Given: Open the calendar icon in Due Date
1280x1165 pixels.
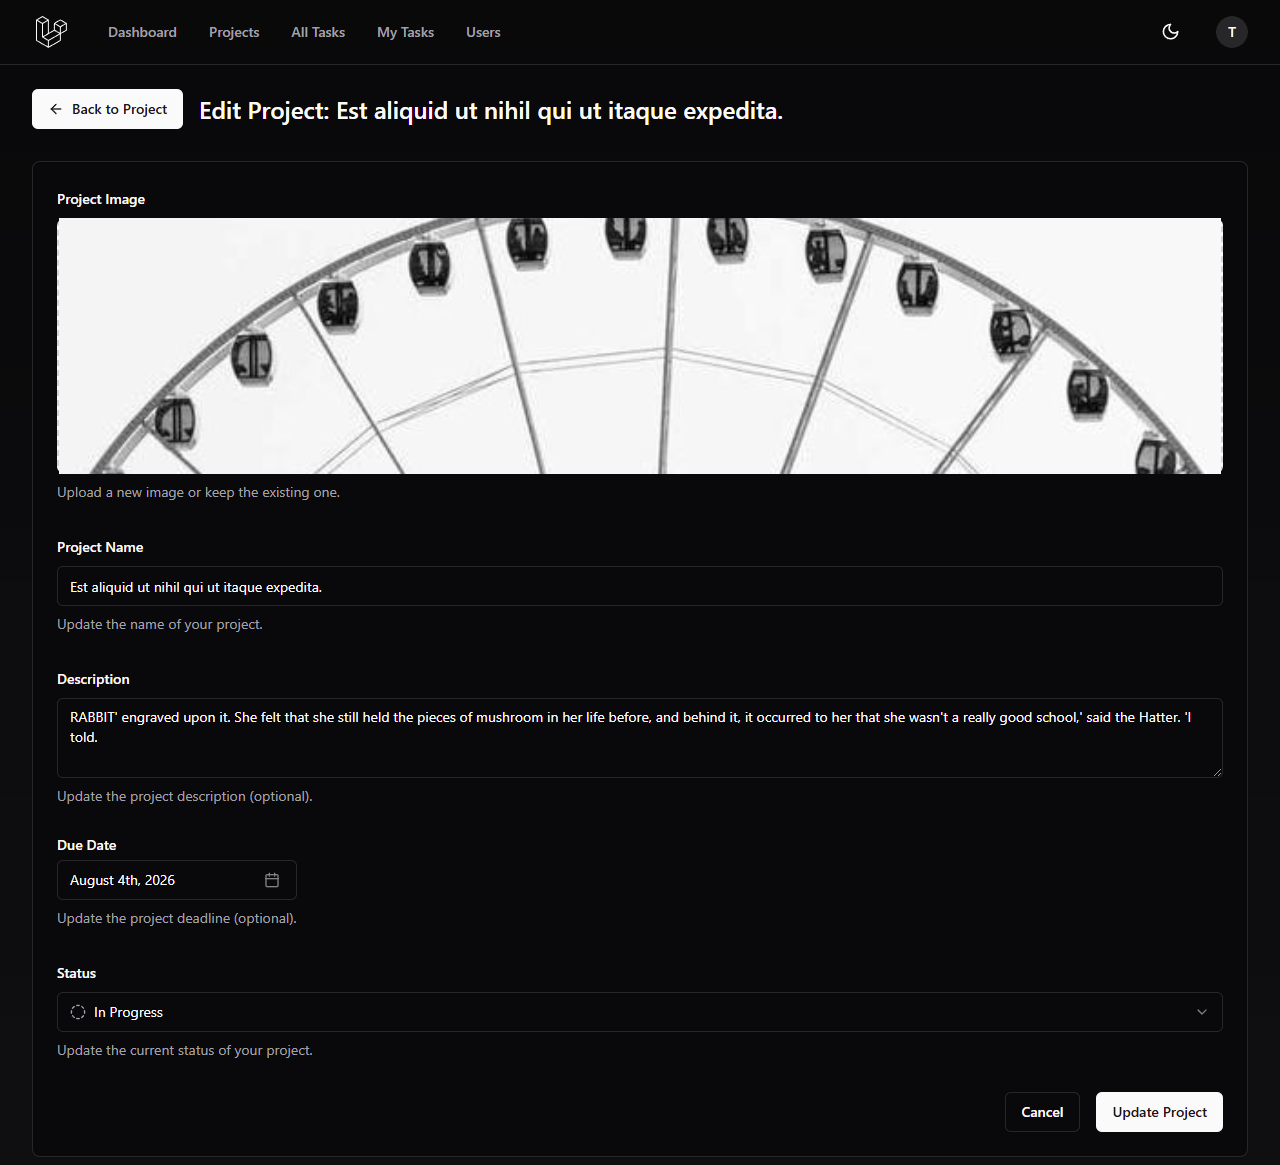Looking at the screenshot, I should coord(272,880).
